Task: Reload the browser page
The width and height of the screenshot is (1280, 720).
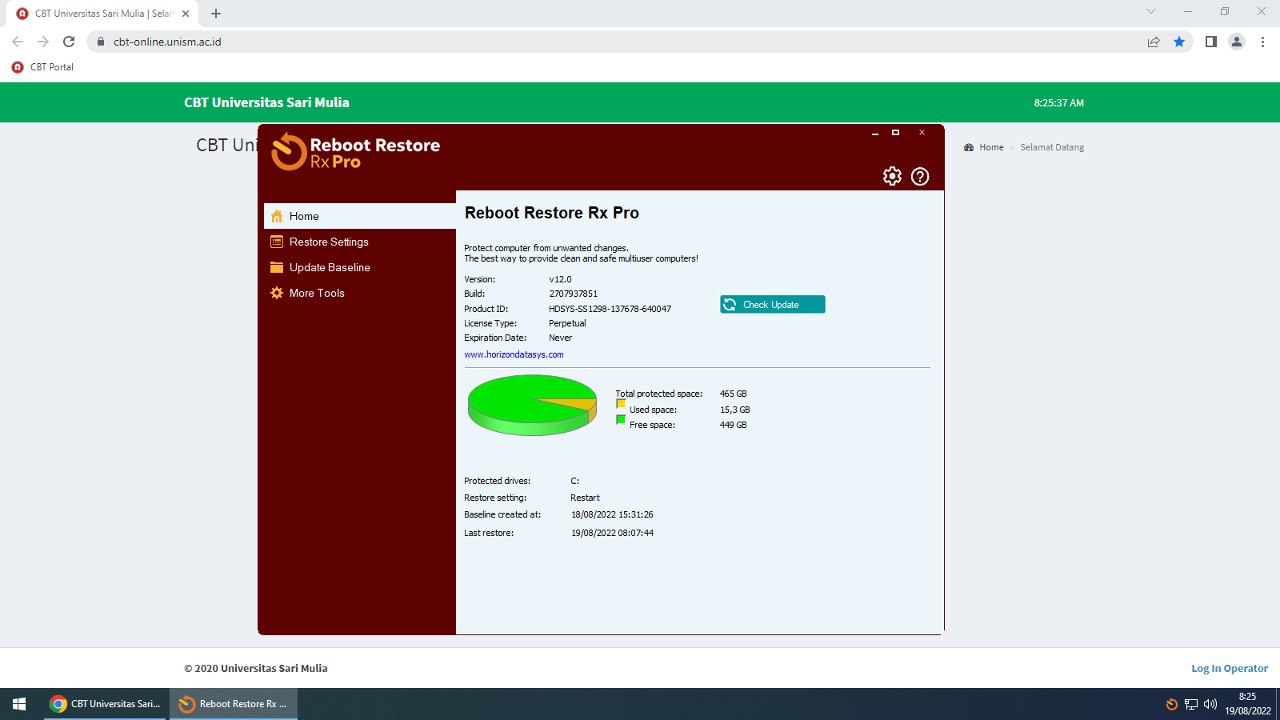Action: tap(69, 42)
